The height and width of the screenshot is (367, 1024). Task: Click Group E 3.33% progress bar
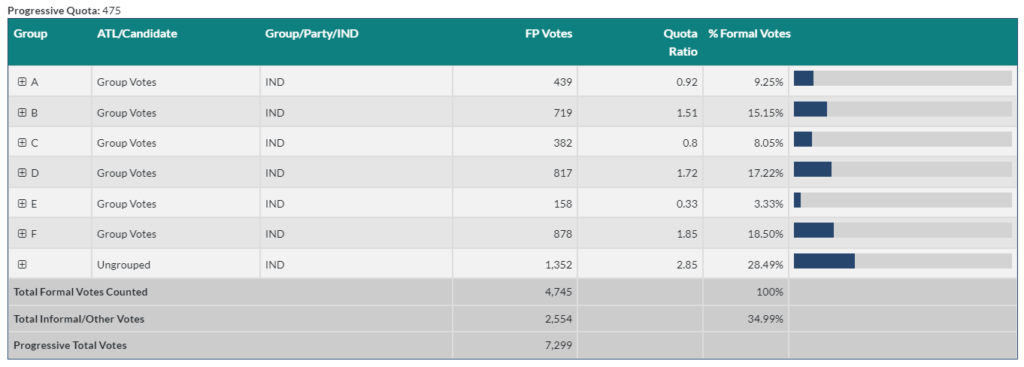click(x=903, y=200)
